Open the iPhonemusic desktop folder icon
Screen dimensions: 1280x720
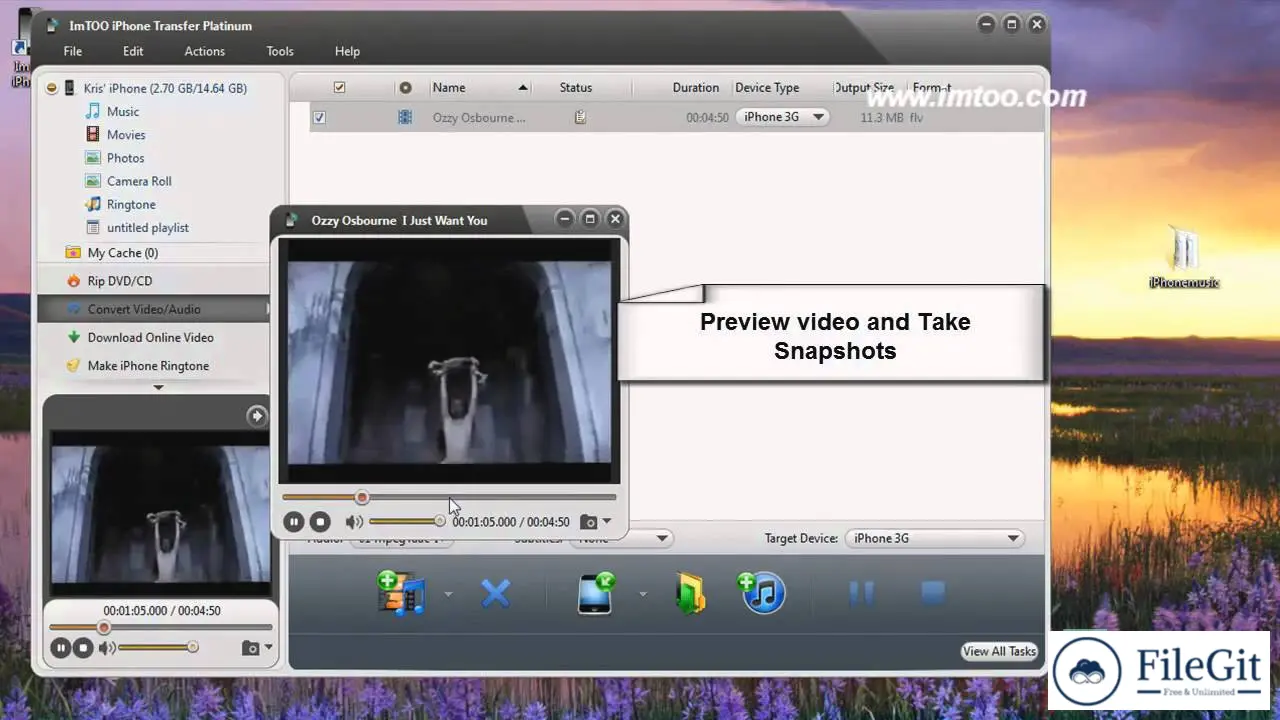tap(1184, 258)
